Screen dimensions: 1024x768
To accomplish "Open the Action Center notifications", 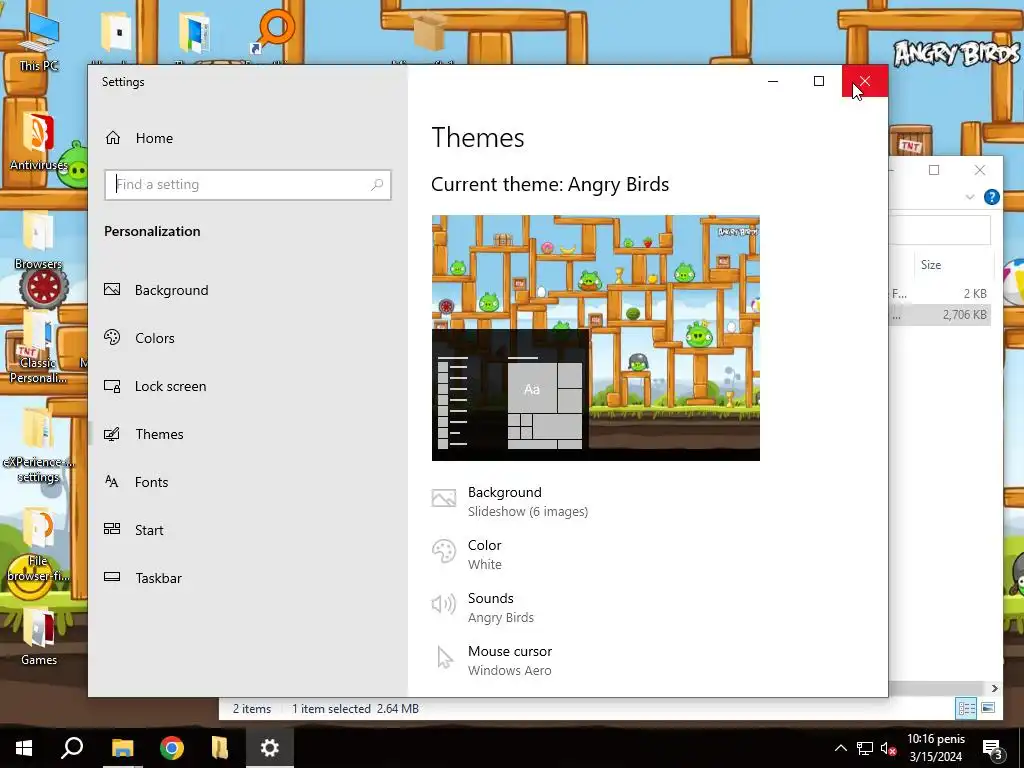I will pyautogui.click(x=992, y=748).
